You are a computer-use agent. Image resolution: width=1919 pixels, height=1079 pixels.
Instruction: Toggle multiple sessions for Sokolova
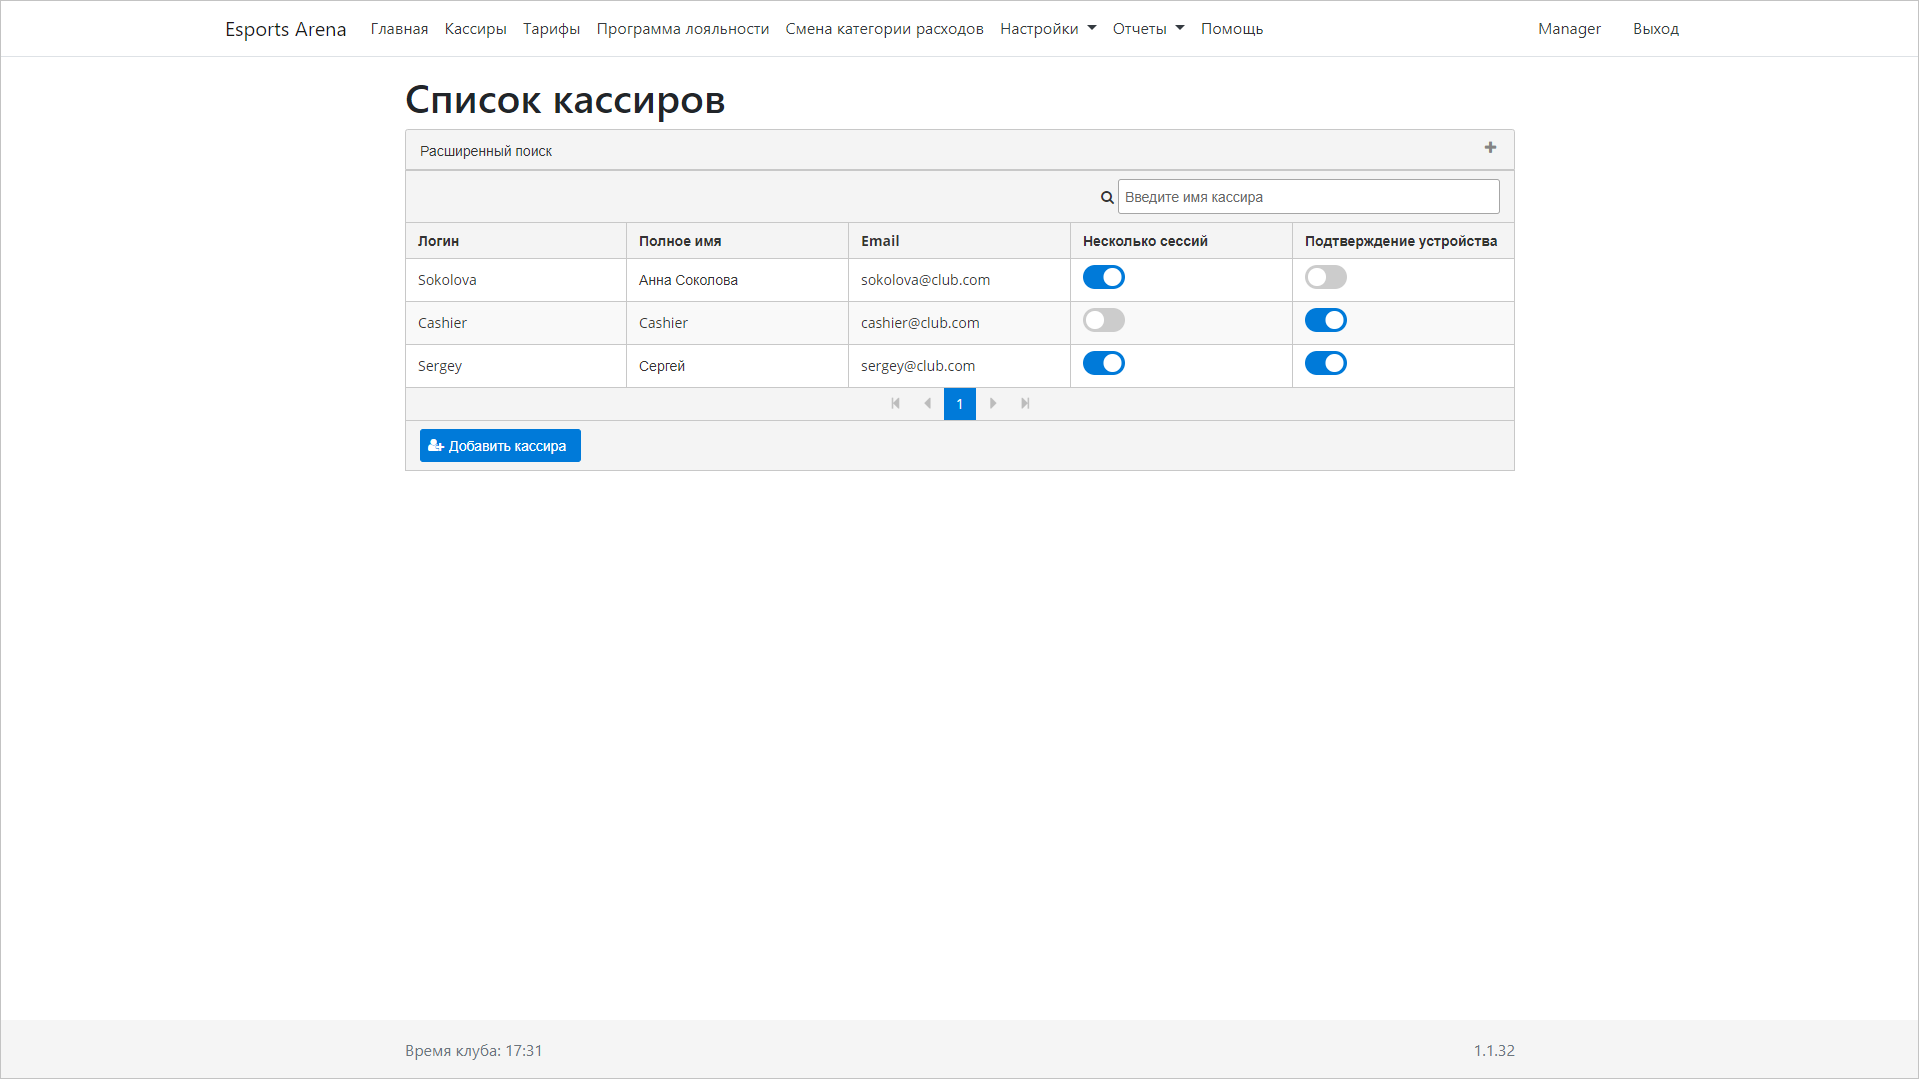tap(1104, 277)
